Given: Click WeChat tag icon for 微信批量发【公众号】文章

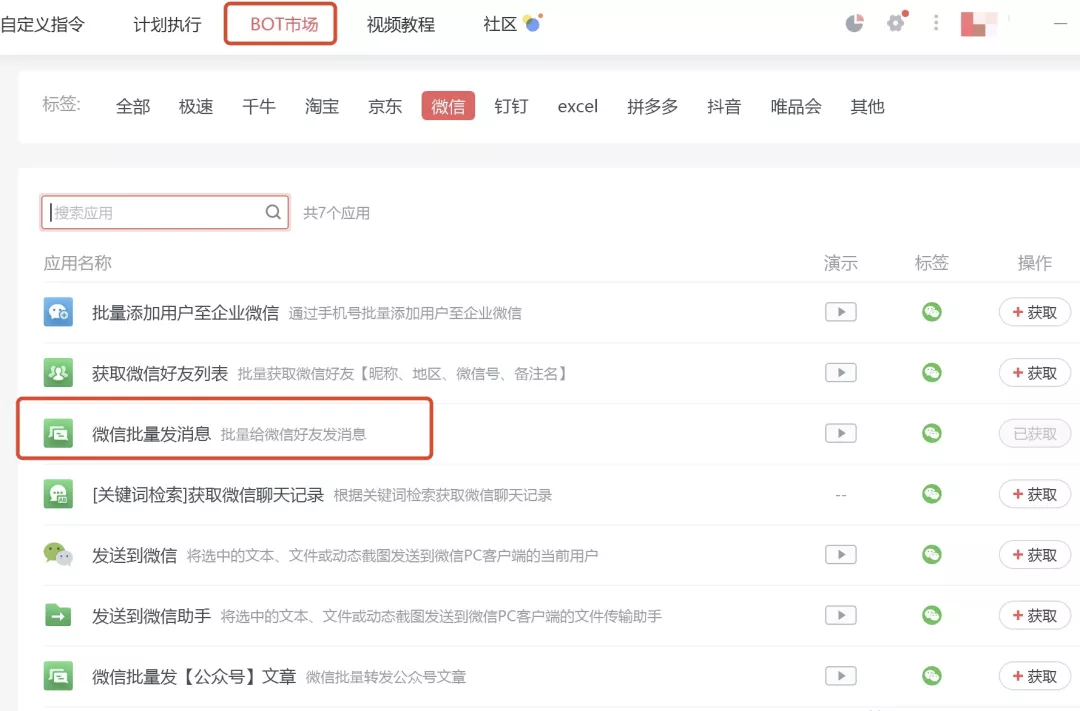Looking at the screenshot, I should click(931, 676).
